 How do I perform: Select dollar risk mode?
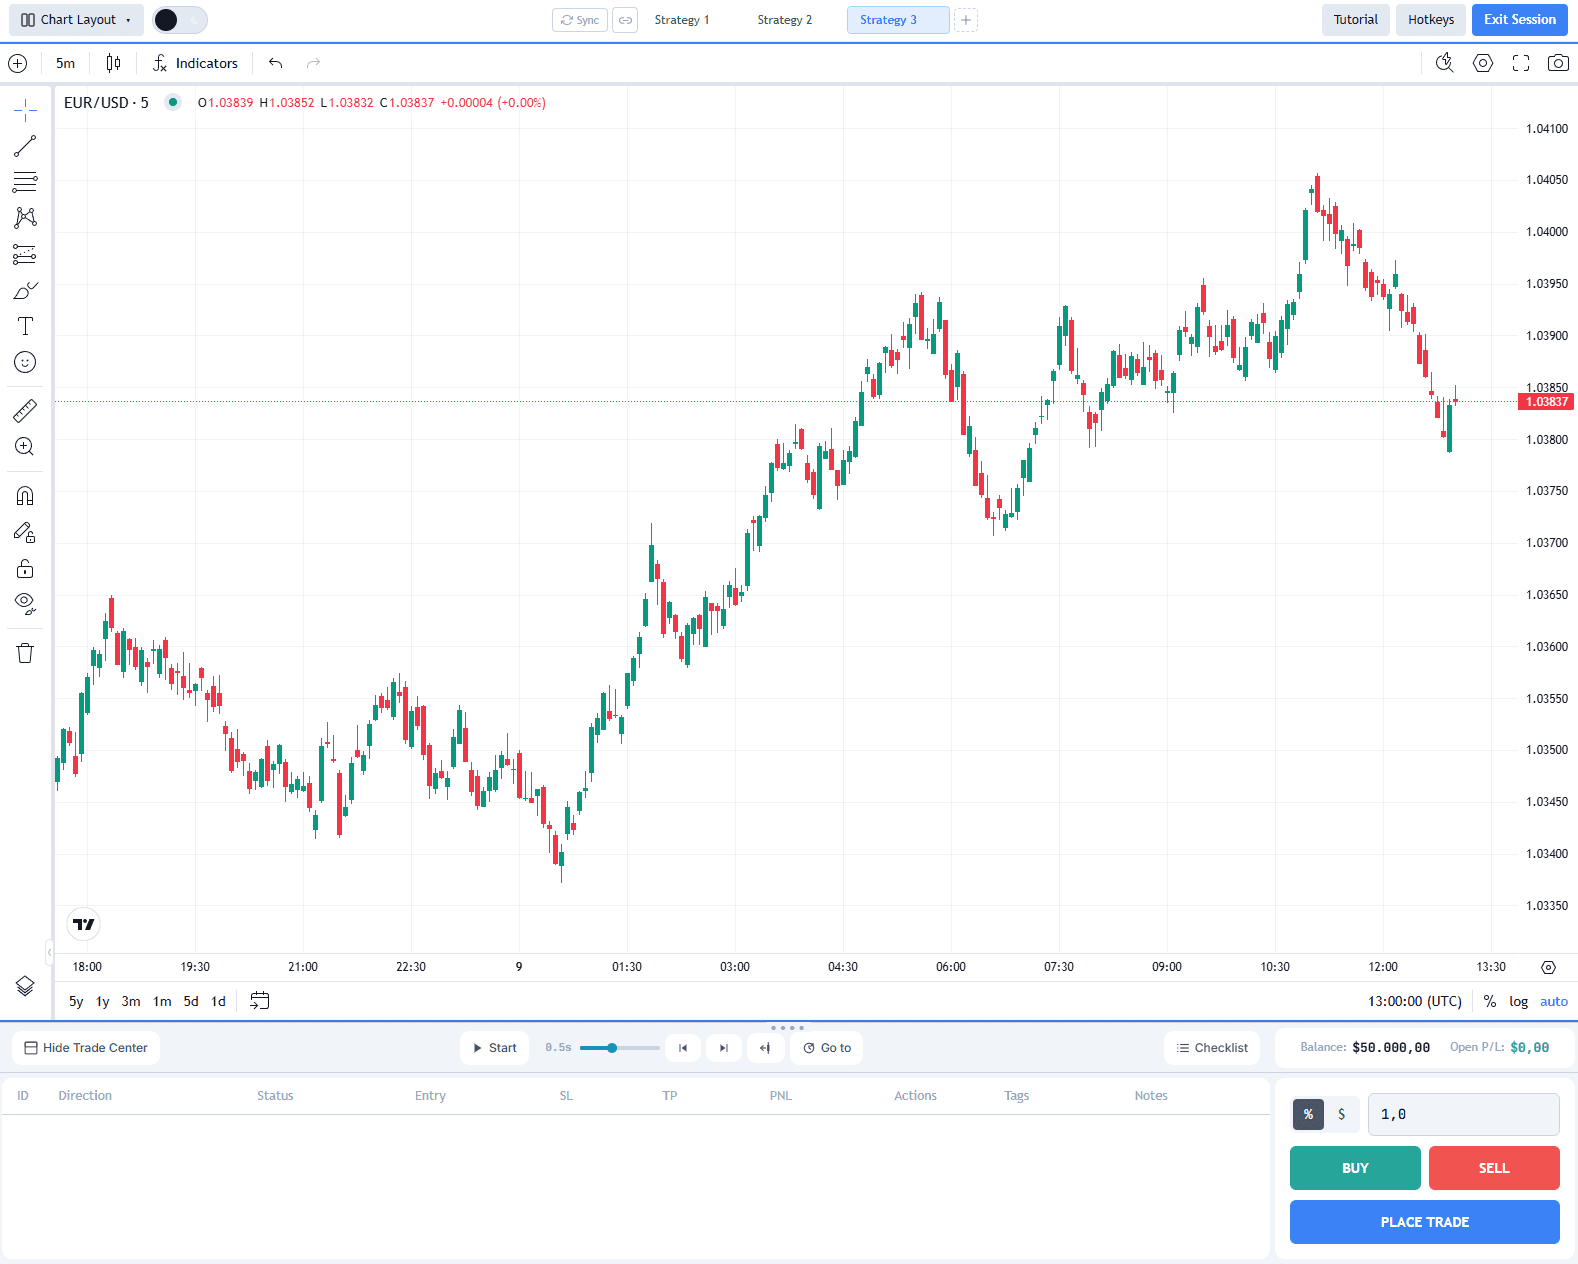pos(1342,1114)
